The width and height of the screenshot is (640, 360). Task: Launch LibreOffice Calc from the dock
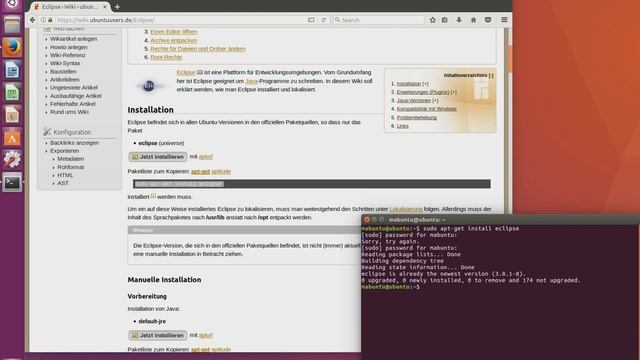point(12,92)
